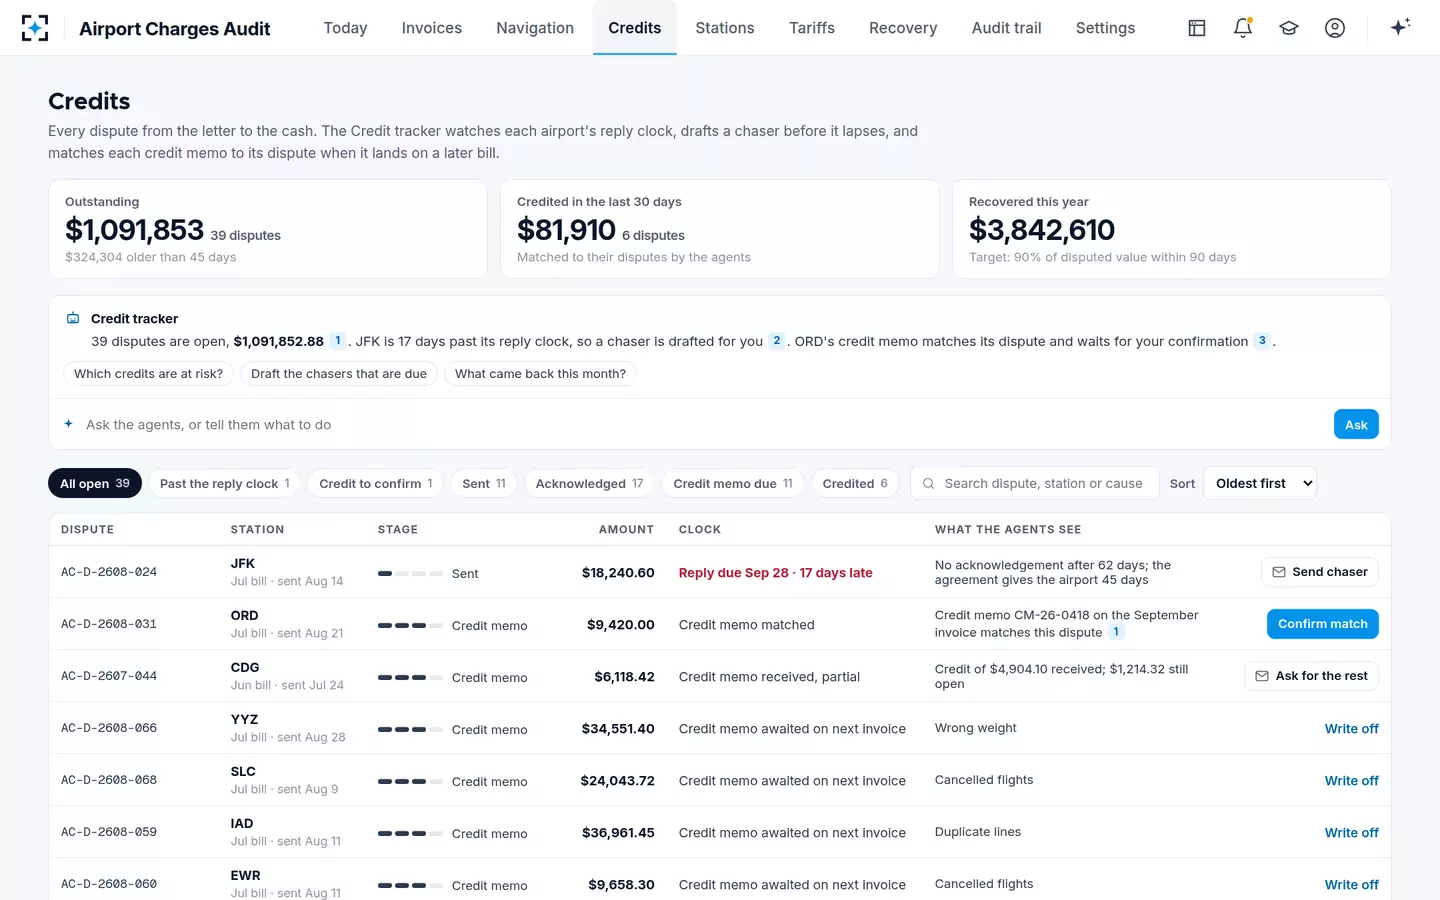Write off the IAD dispute
Image resolution: width=1440 pixels, height=900 pixels.
1351,833
